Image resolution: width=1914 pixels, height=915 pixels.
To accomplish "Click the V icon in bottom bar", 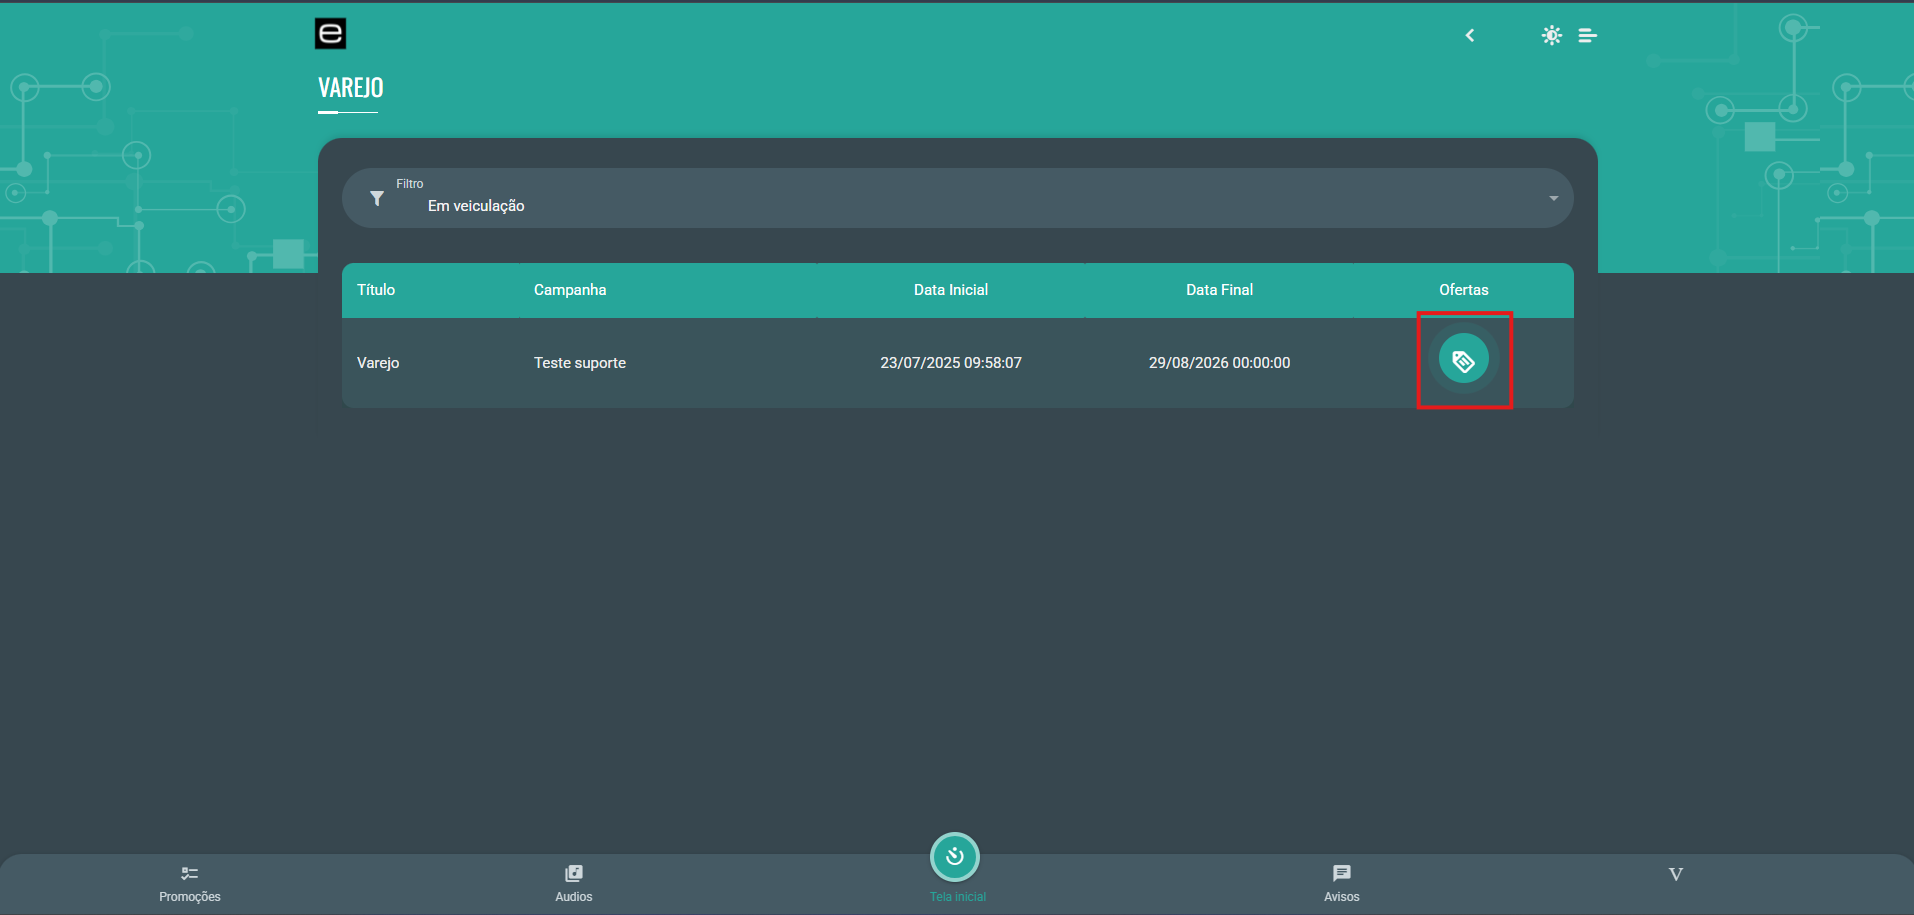I will 1676,875.
